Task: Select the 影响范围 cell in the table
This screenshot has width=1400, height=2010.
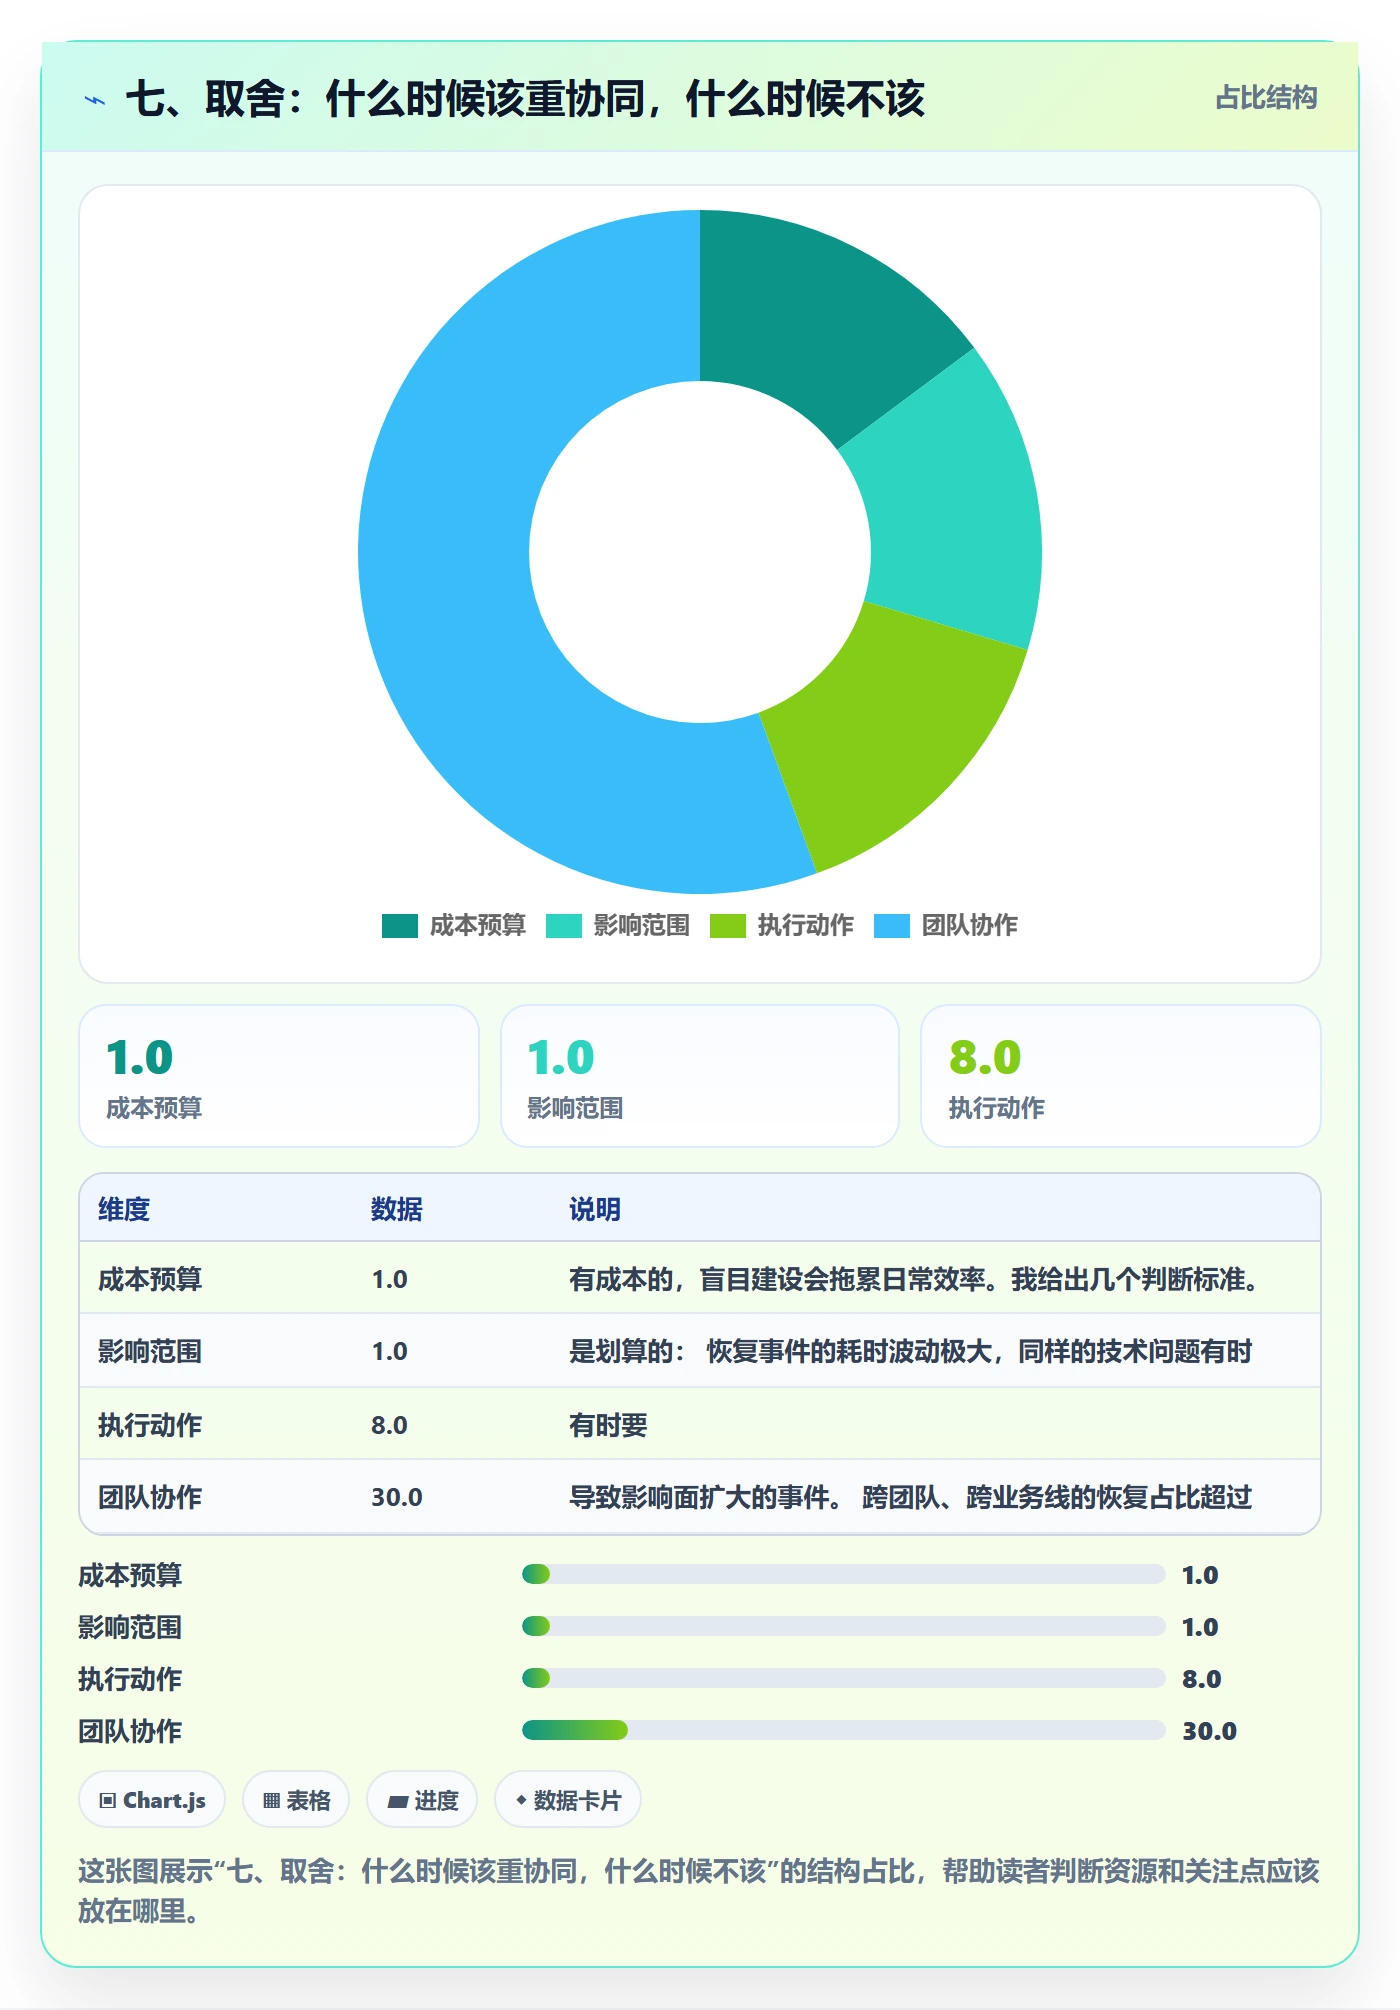Action: tap(150, 1351)
